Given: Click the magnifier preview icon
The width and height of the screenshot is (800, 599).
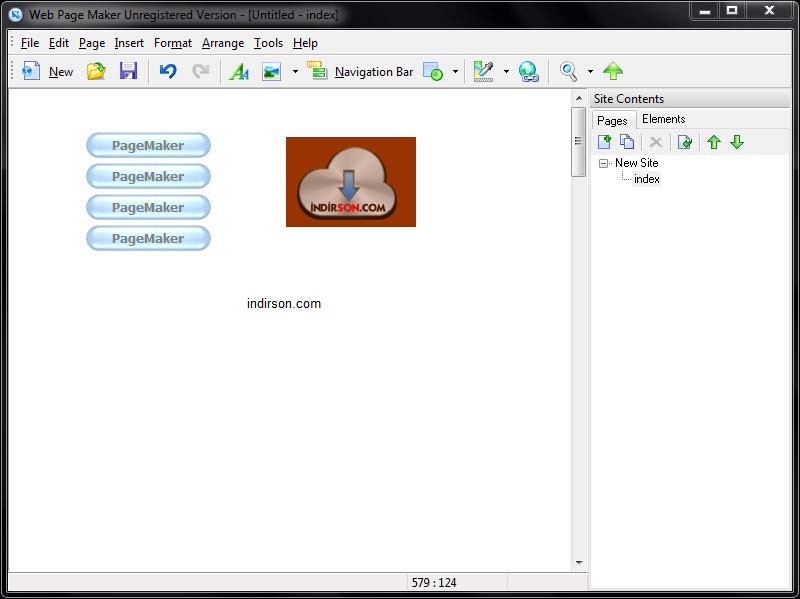Looking at the screenshot, I should tap(568, 71).
